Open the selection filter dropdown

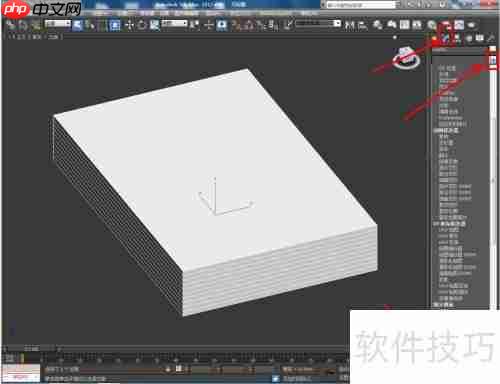coord(58,23)
